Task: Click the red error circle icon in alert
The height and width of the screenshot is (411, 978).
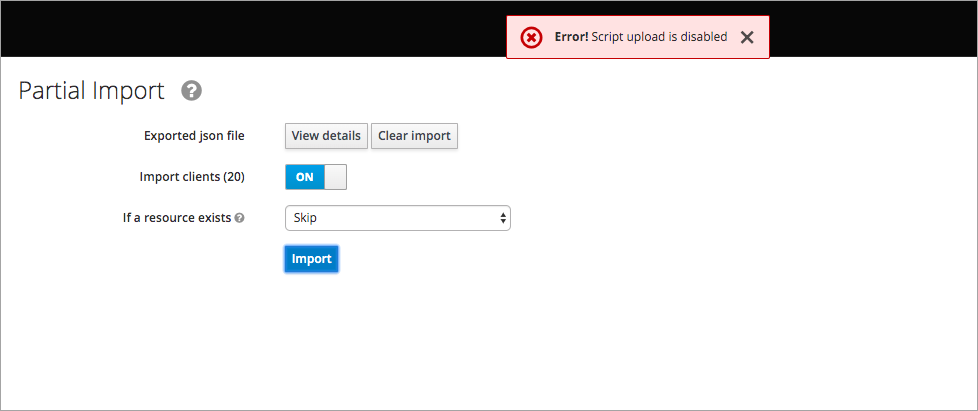Action: pyautogui.click(x=531, y=37)
